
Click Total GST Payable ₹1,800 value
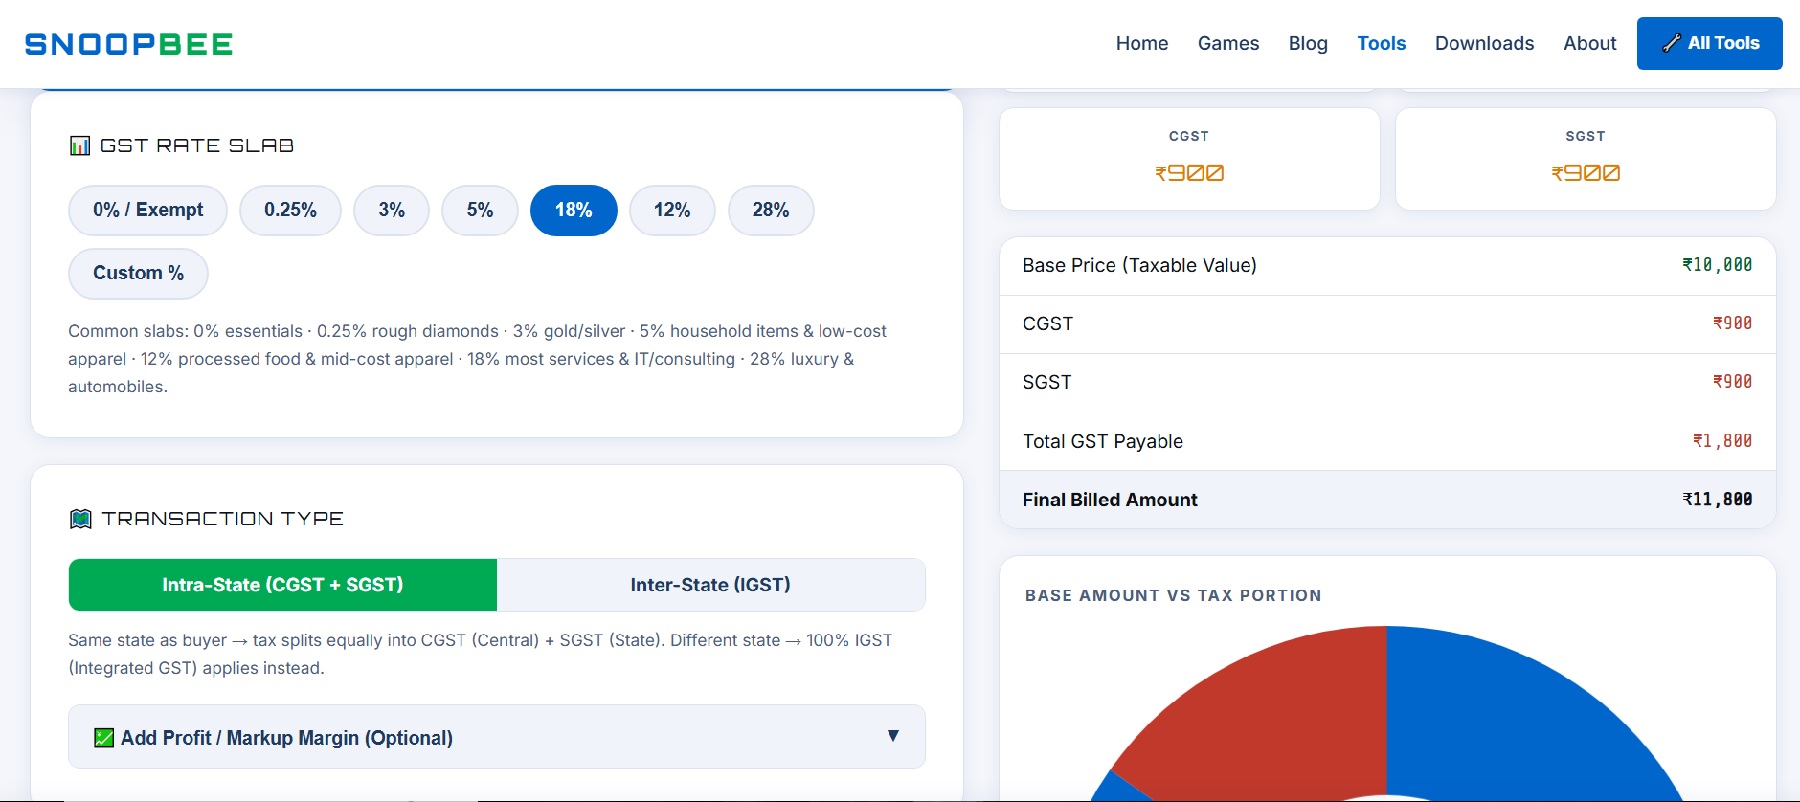click(x=1722, y=441)
